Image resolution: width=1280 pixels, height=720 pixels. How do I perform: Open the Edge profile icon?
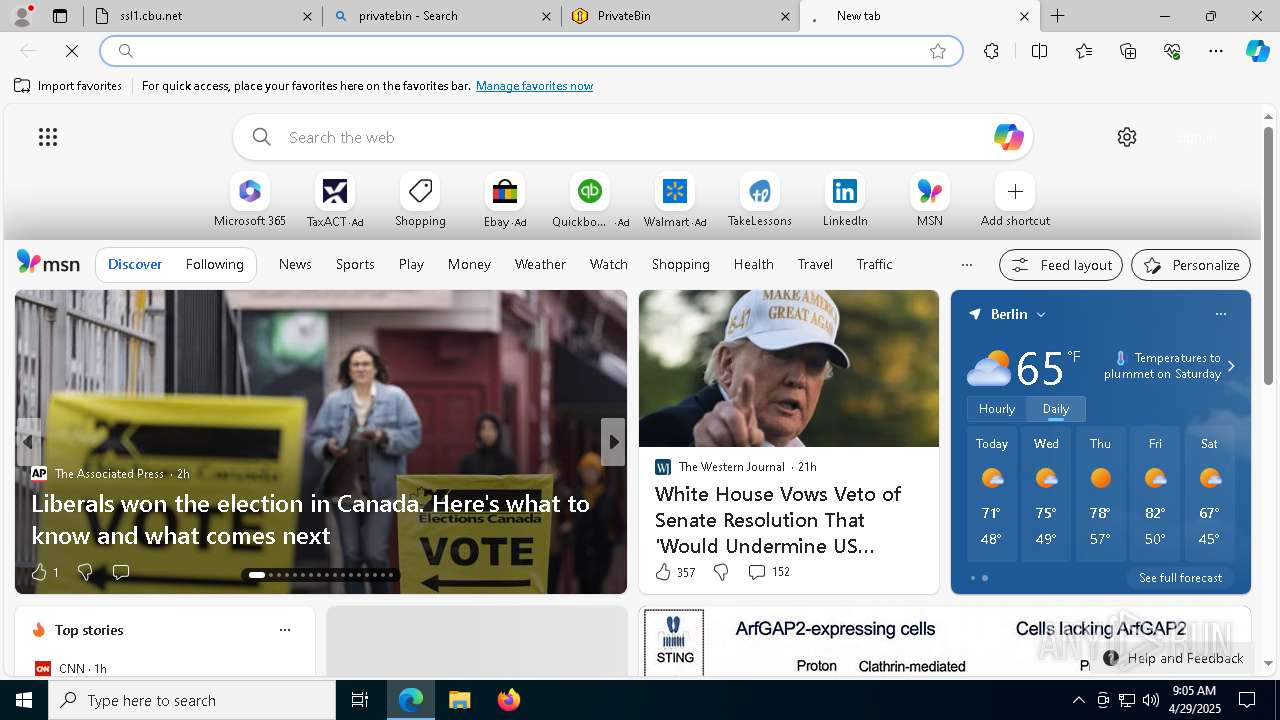[22, 16]
